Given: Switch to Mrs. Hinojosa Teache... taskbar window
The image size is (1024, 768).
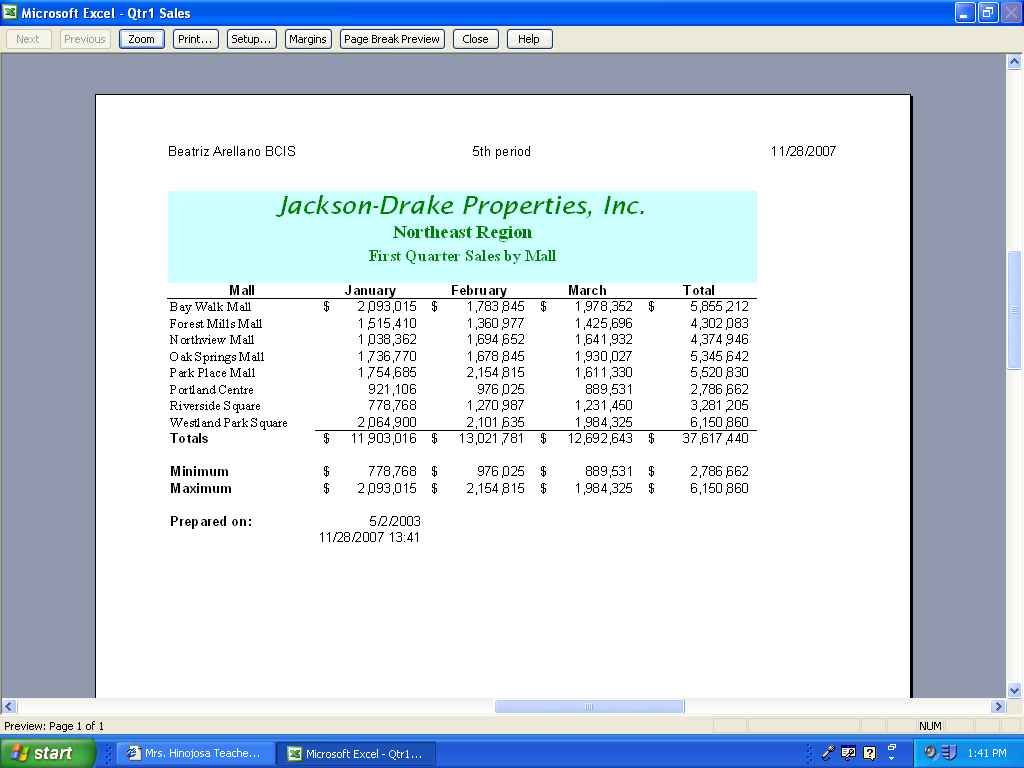Looking at the screenshot, I should (195, 753).
